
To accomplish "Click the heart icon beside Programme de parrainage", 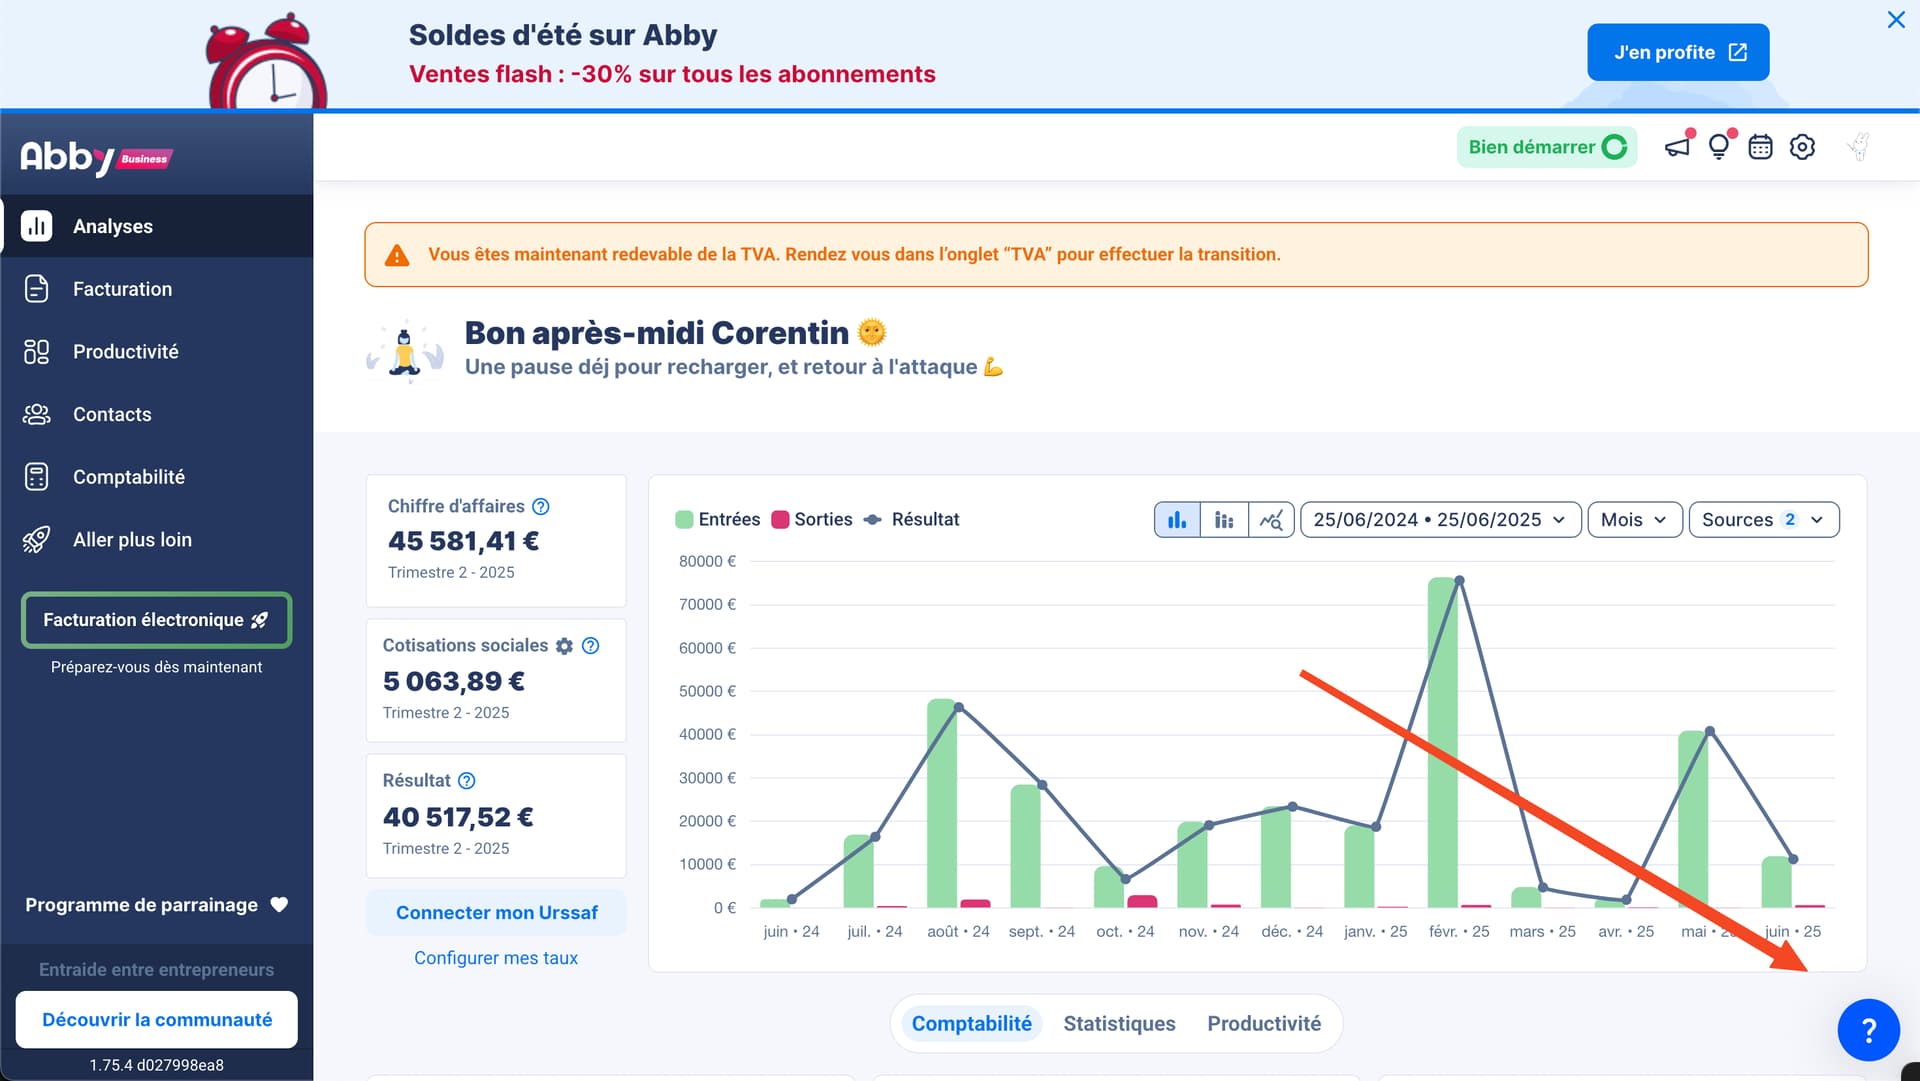I will [x=279, y=905].
